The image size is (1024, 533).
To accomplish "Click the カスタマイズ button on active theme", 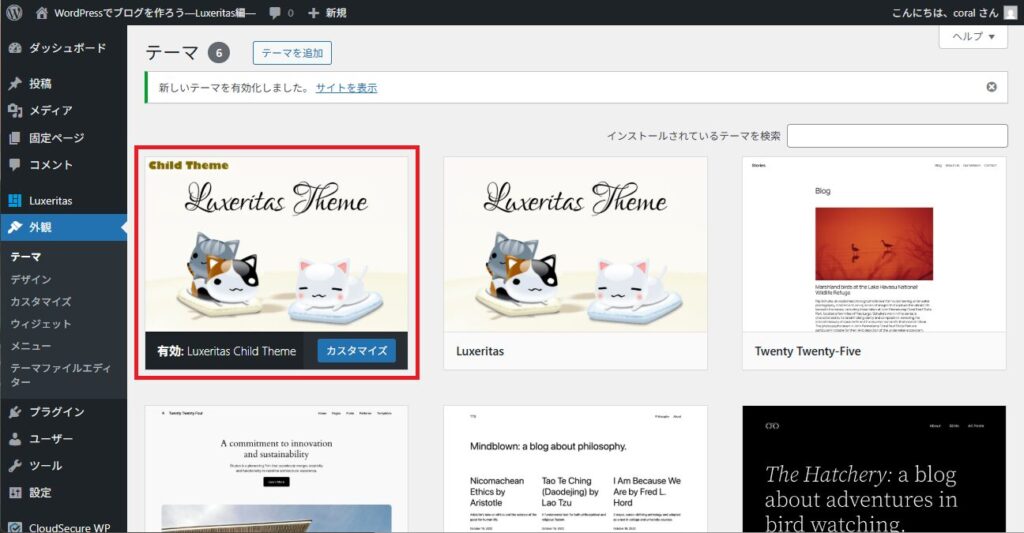I will pos(357,351).
